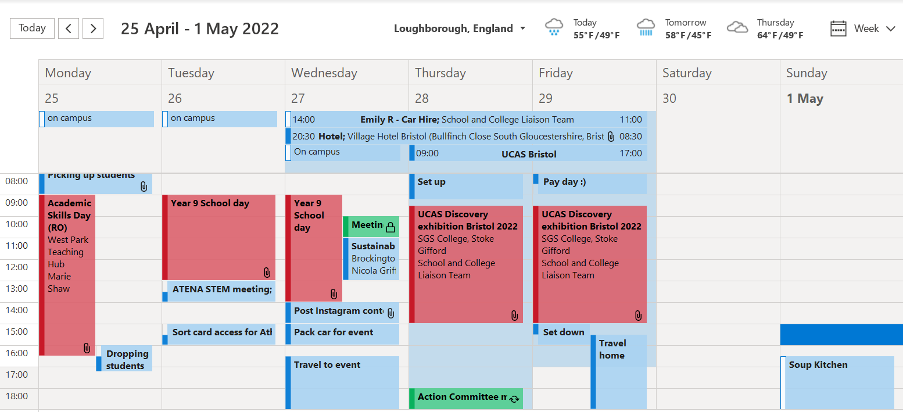Open the Week view dropdown chevron
This screenshot has height=412, width=904.
890,28
